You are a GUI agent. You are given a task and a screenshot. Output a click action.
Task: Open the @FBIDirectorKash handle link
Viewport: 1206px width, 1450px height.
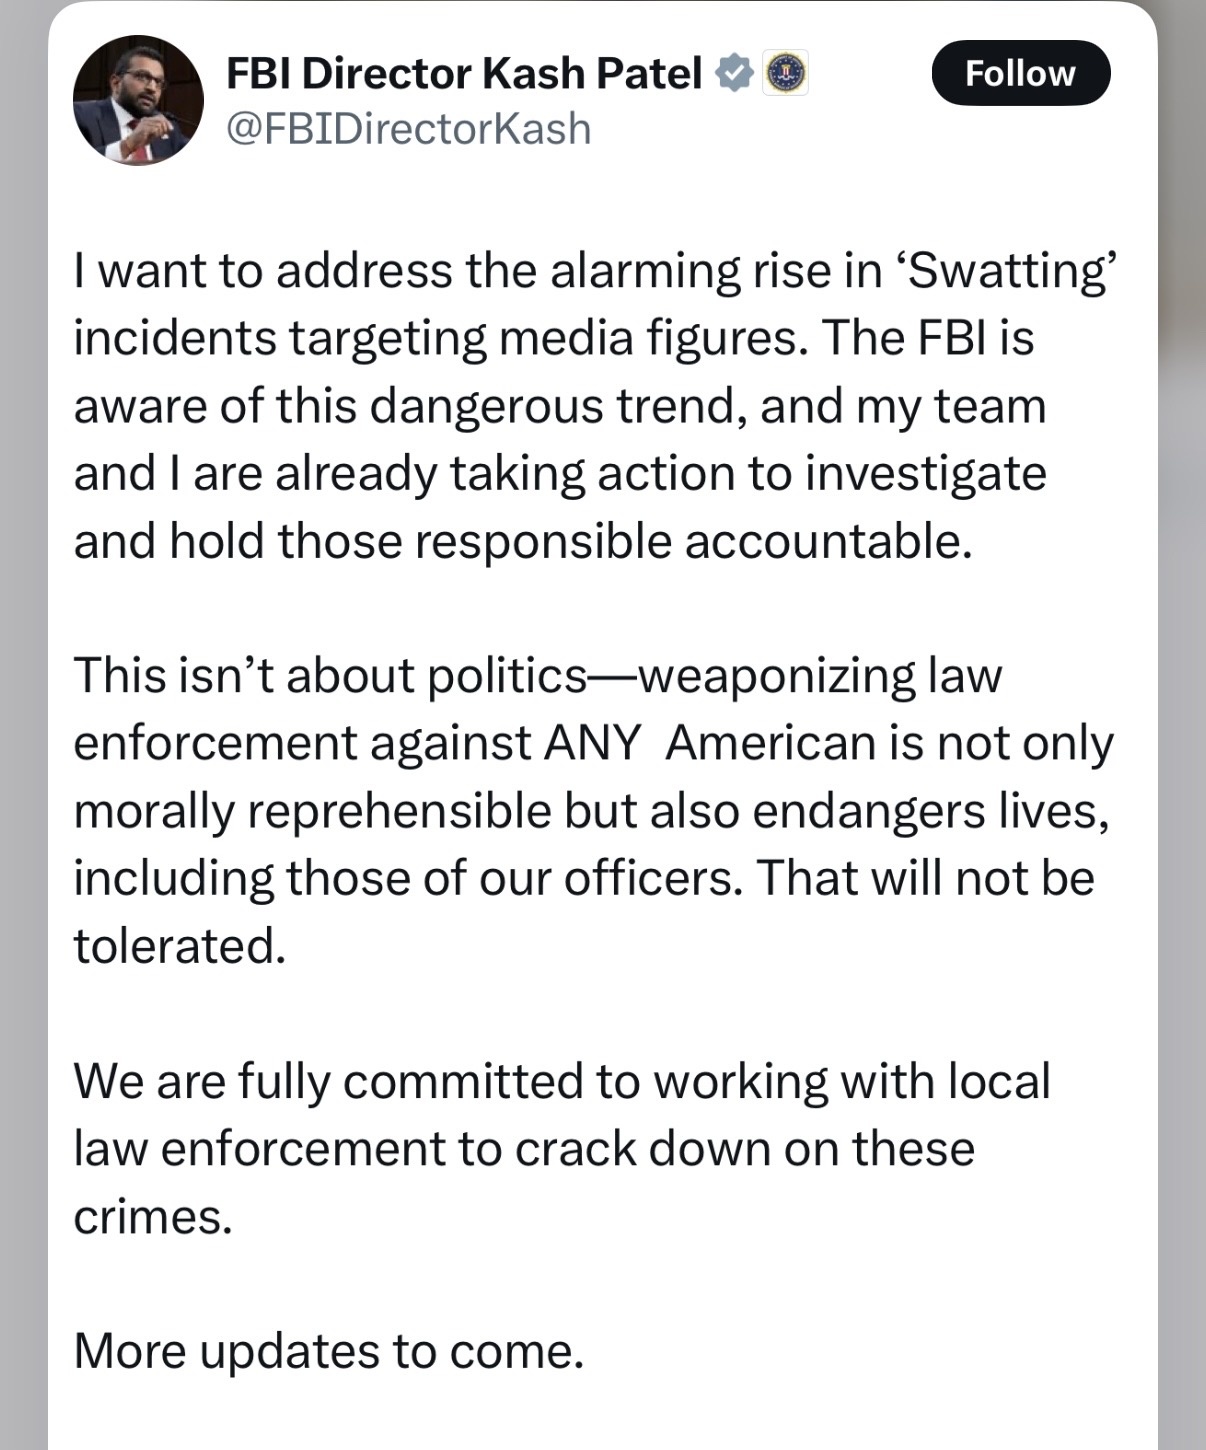[x=409, y=129]
